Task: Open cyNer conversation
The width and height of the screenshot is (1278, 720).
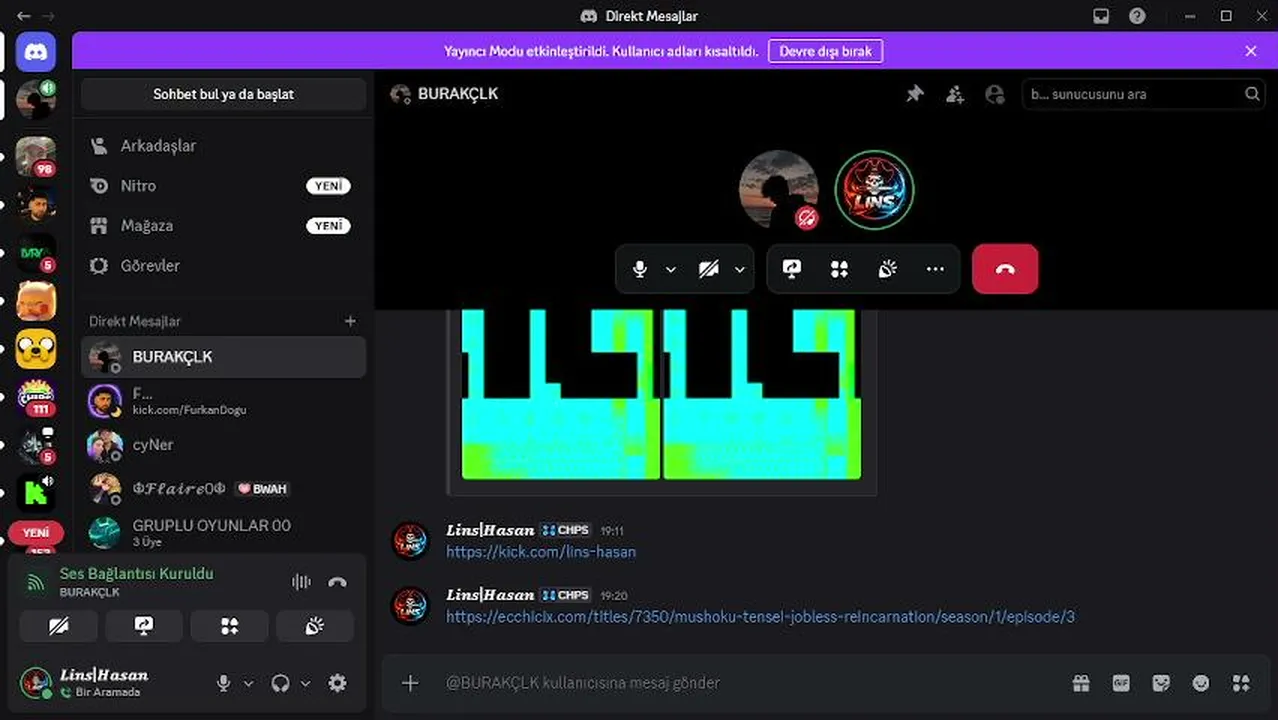Action: point(223,445)
